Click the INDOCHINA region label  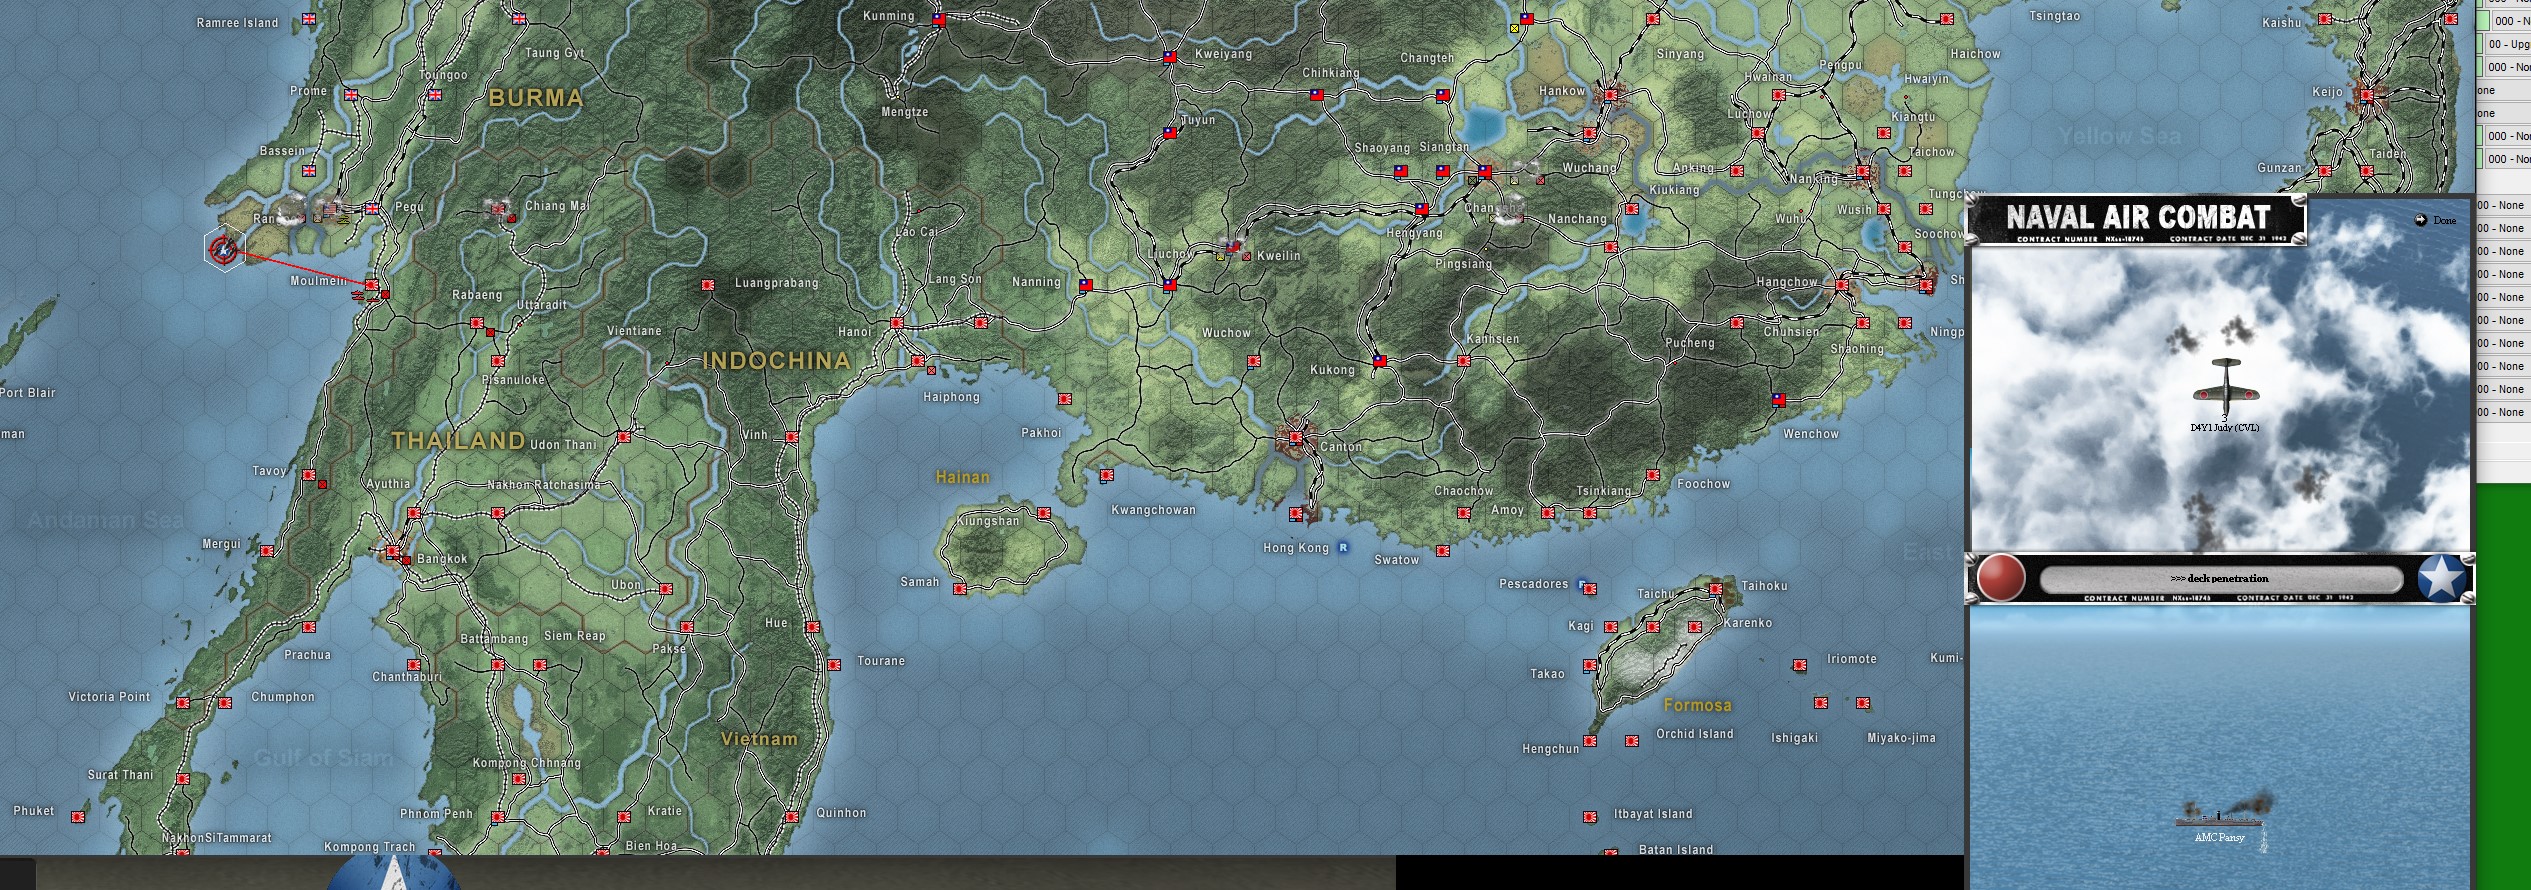click(x=776, y=361)
